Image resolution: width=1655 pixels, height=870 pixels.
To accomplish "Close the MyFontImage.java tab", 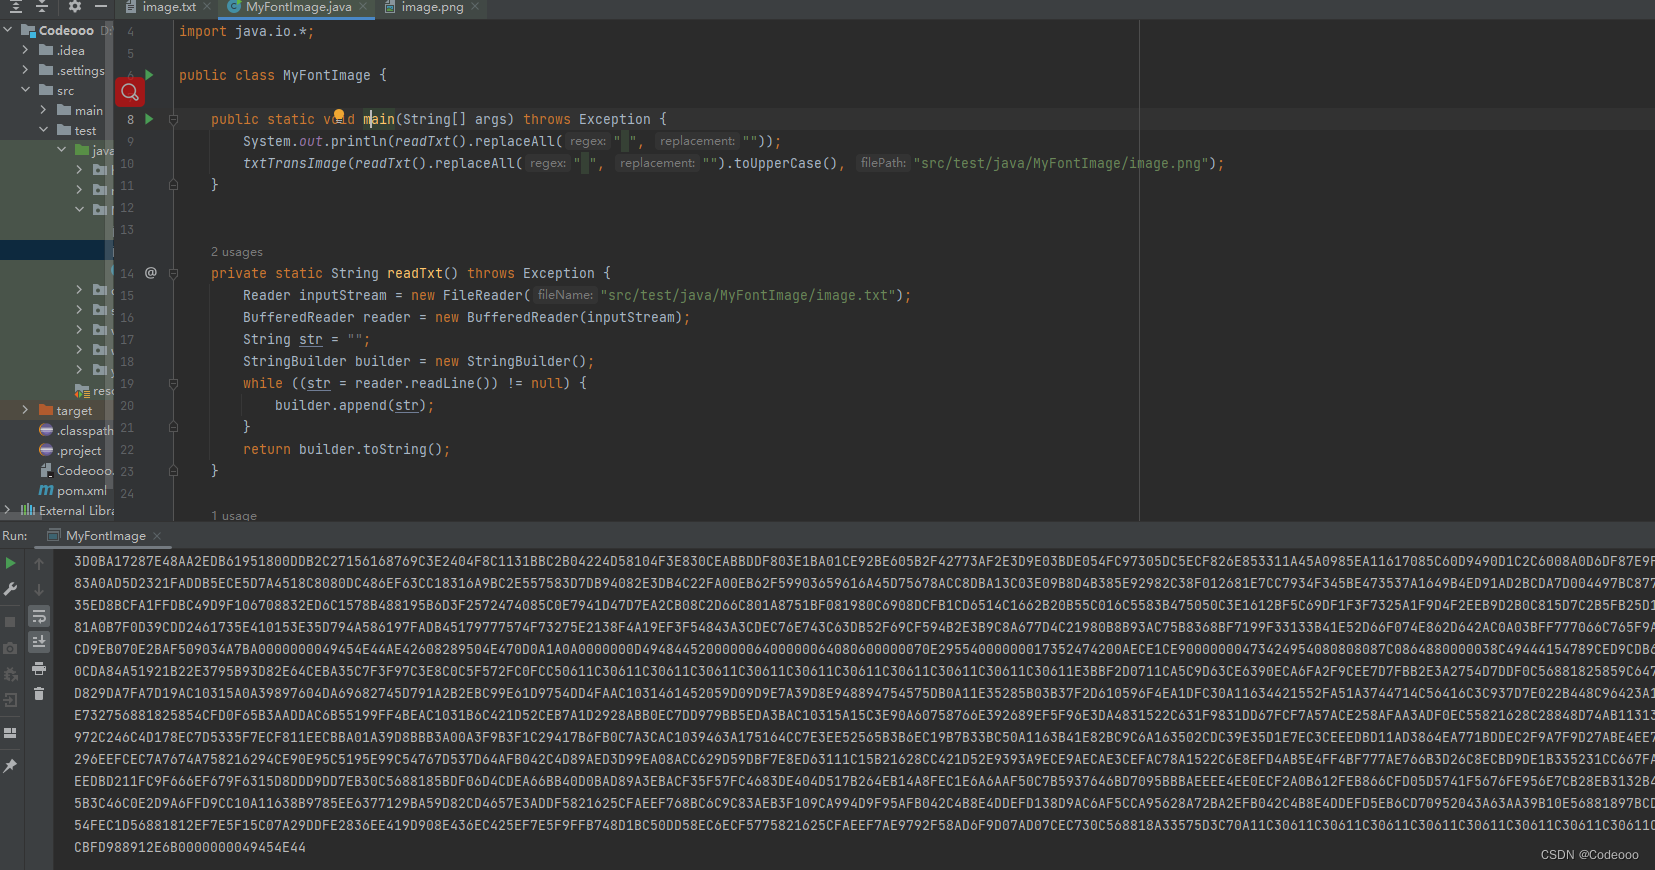I will coord(363,7).
